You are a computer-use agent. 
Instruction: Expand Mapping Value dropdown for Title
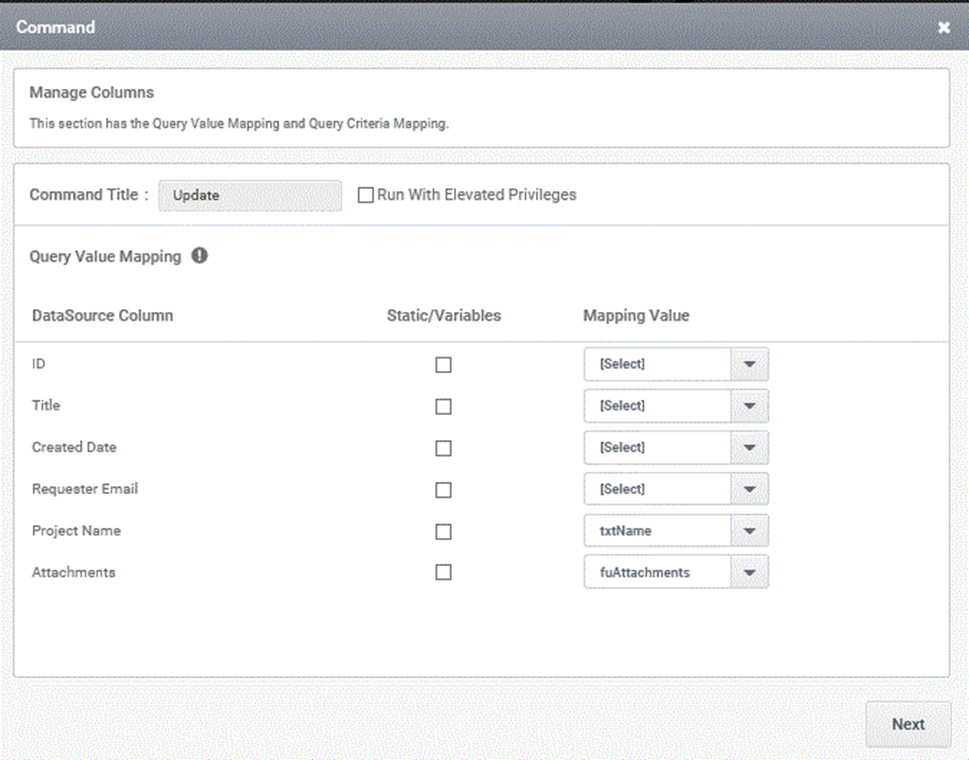pos(676,406)
